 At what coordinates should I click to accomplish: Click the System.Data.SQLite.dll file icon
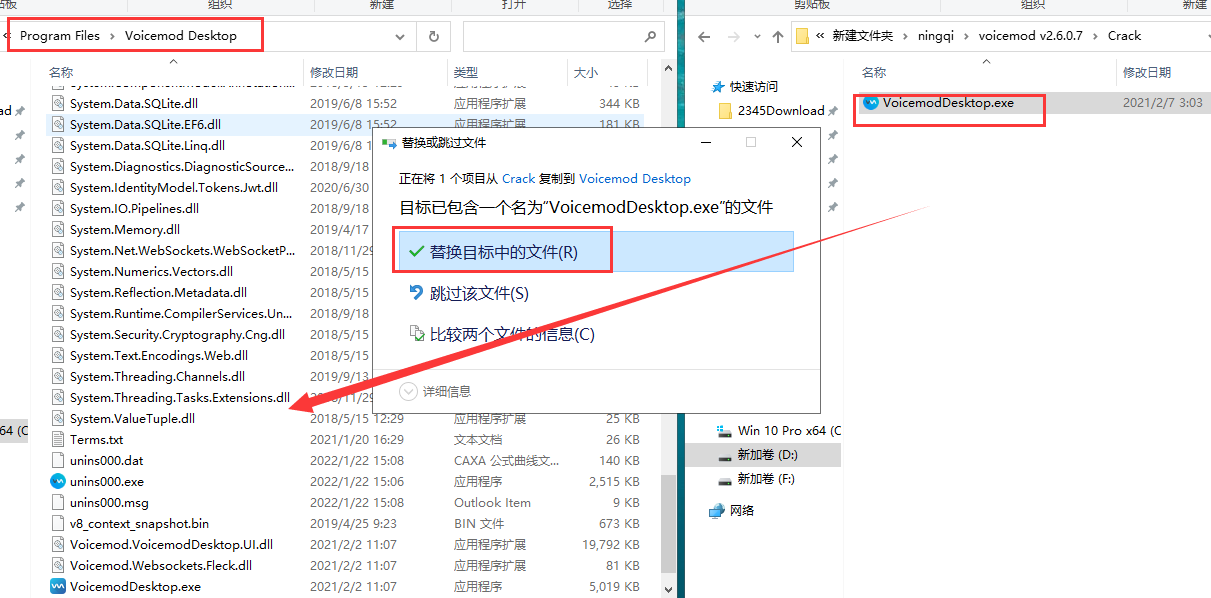pos(58,104)
